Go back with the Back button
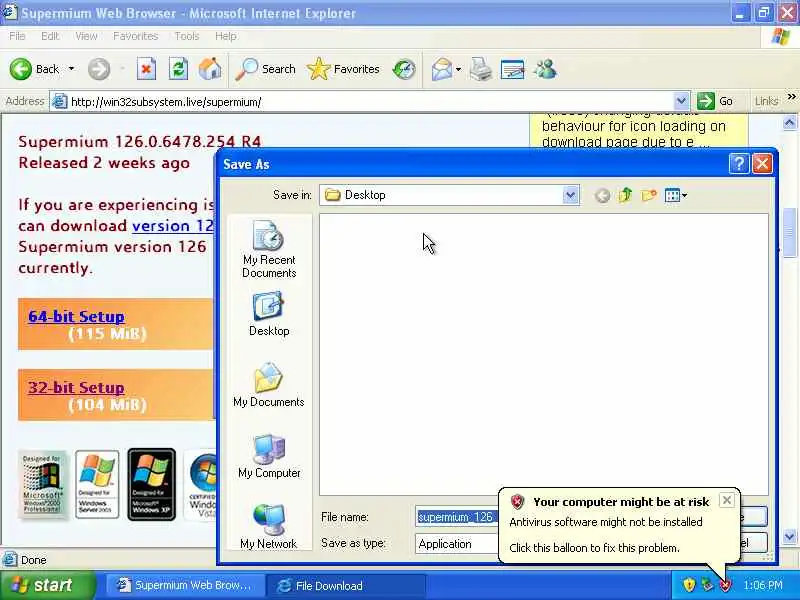The width and height of the screenshot is (800, 600). pos(34,69)
